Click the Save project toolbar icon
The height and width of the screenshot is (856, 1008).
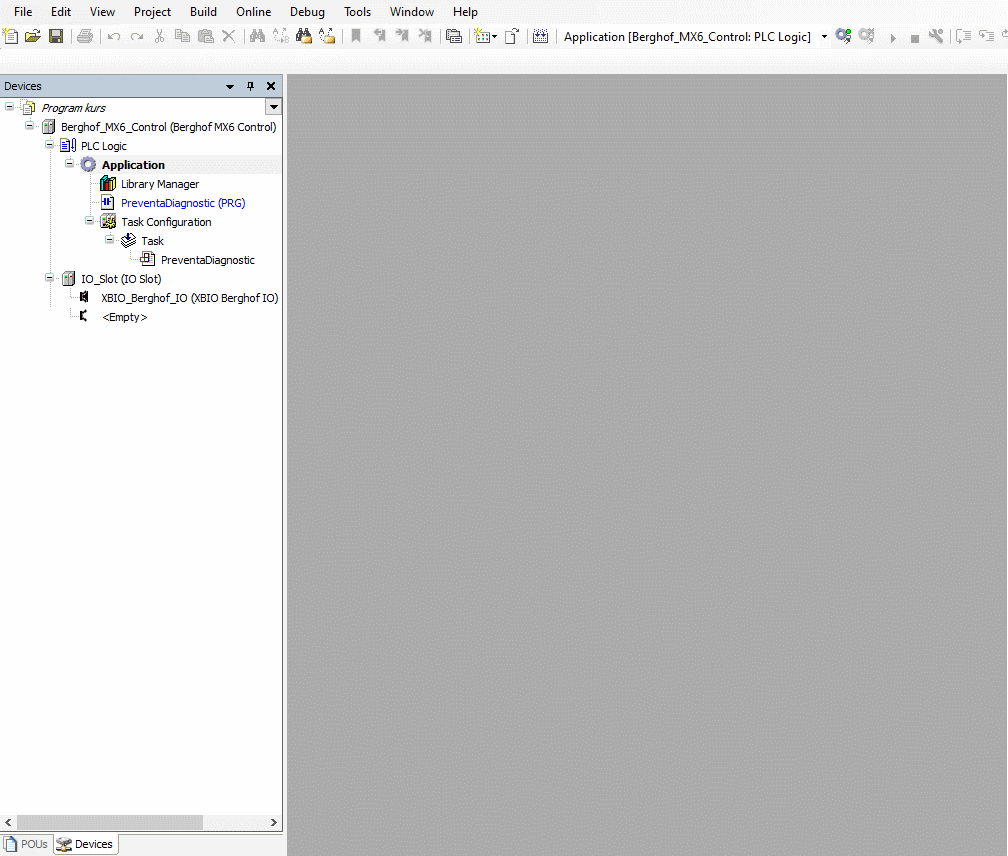[x=56, y=37]
